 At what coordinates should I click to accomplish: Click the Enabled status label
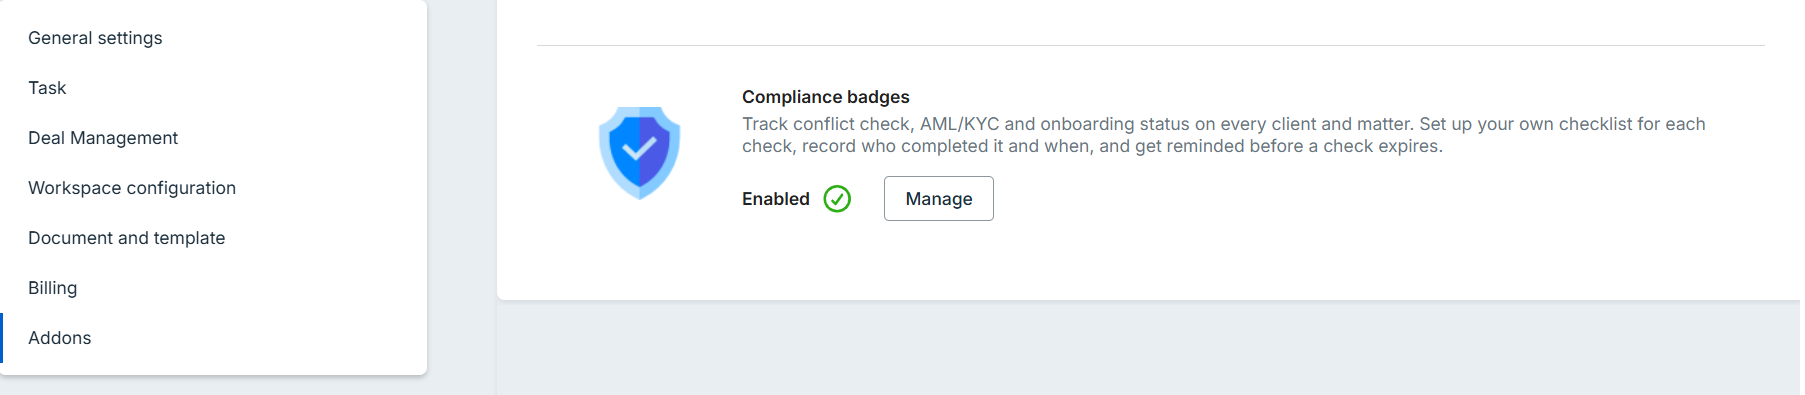(776, 199)
